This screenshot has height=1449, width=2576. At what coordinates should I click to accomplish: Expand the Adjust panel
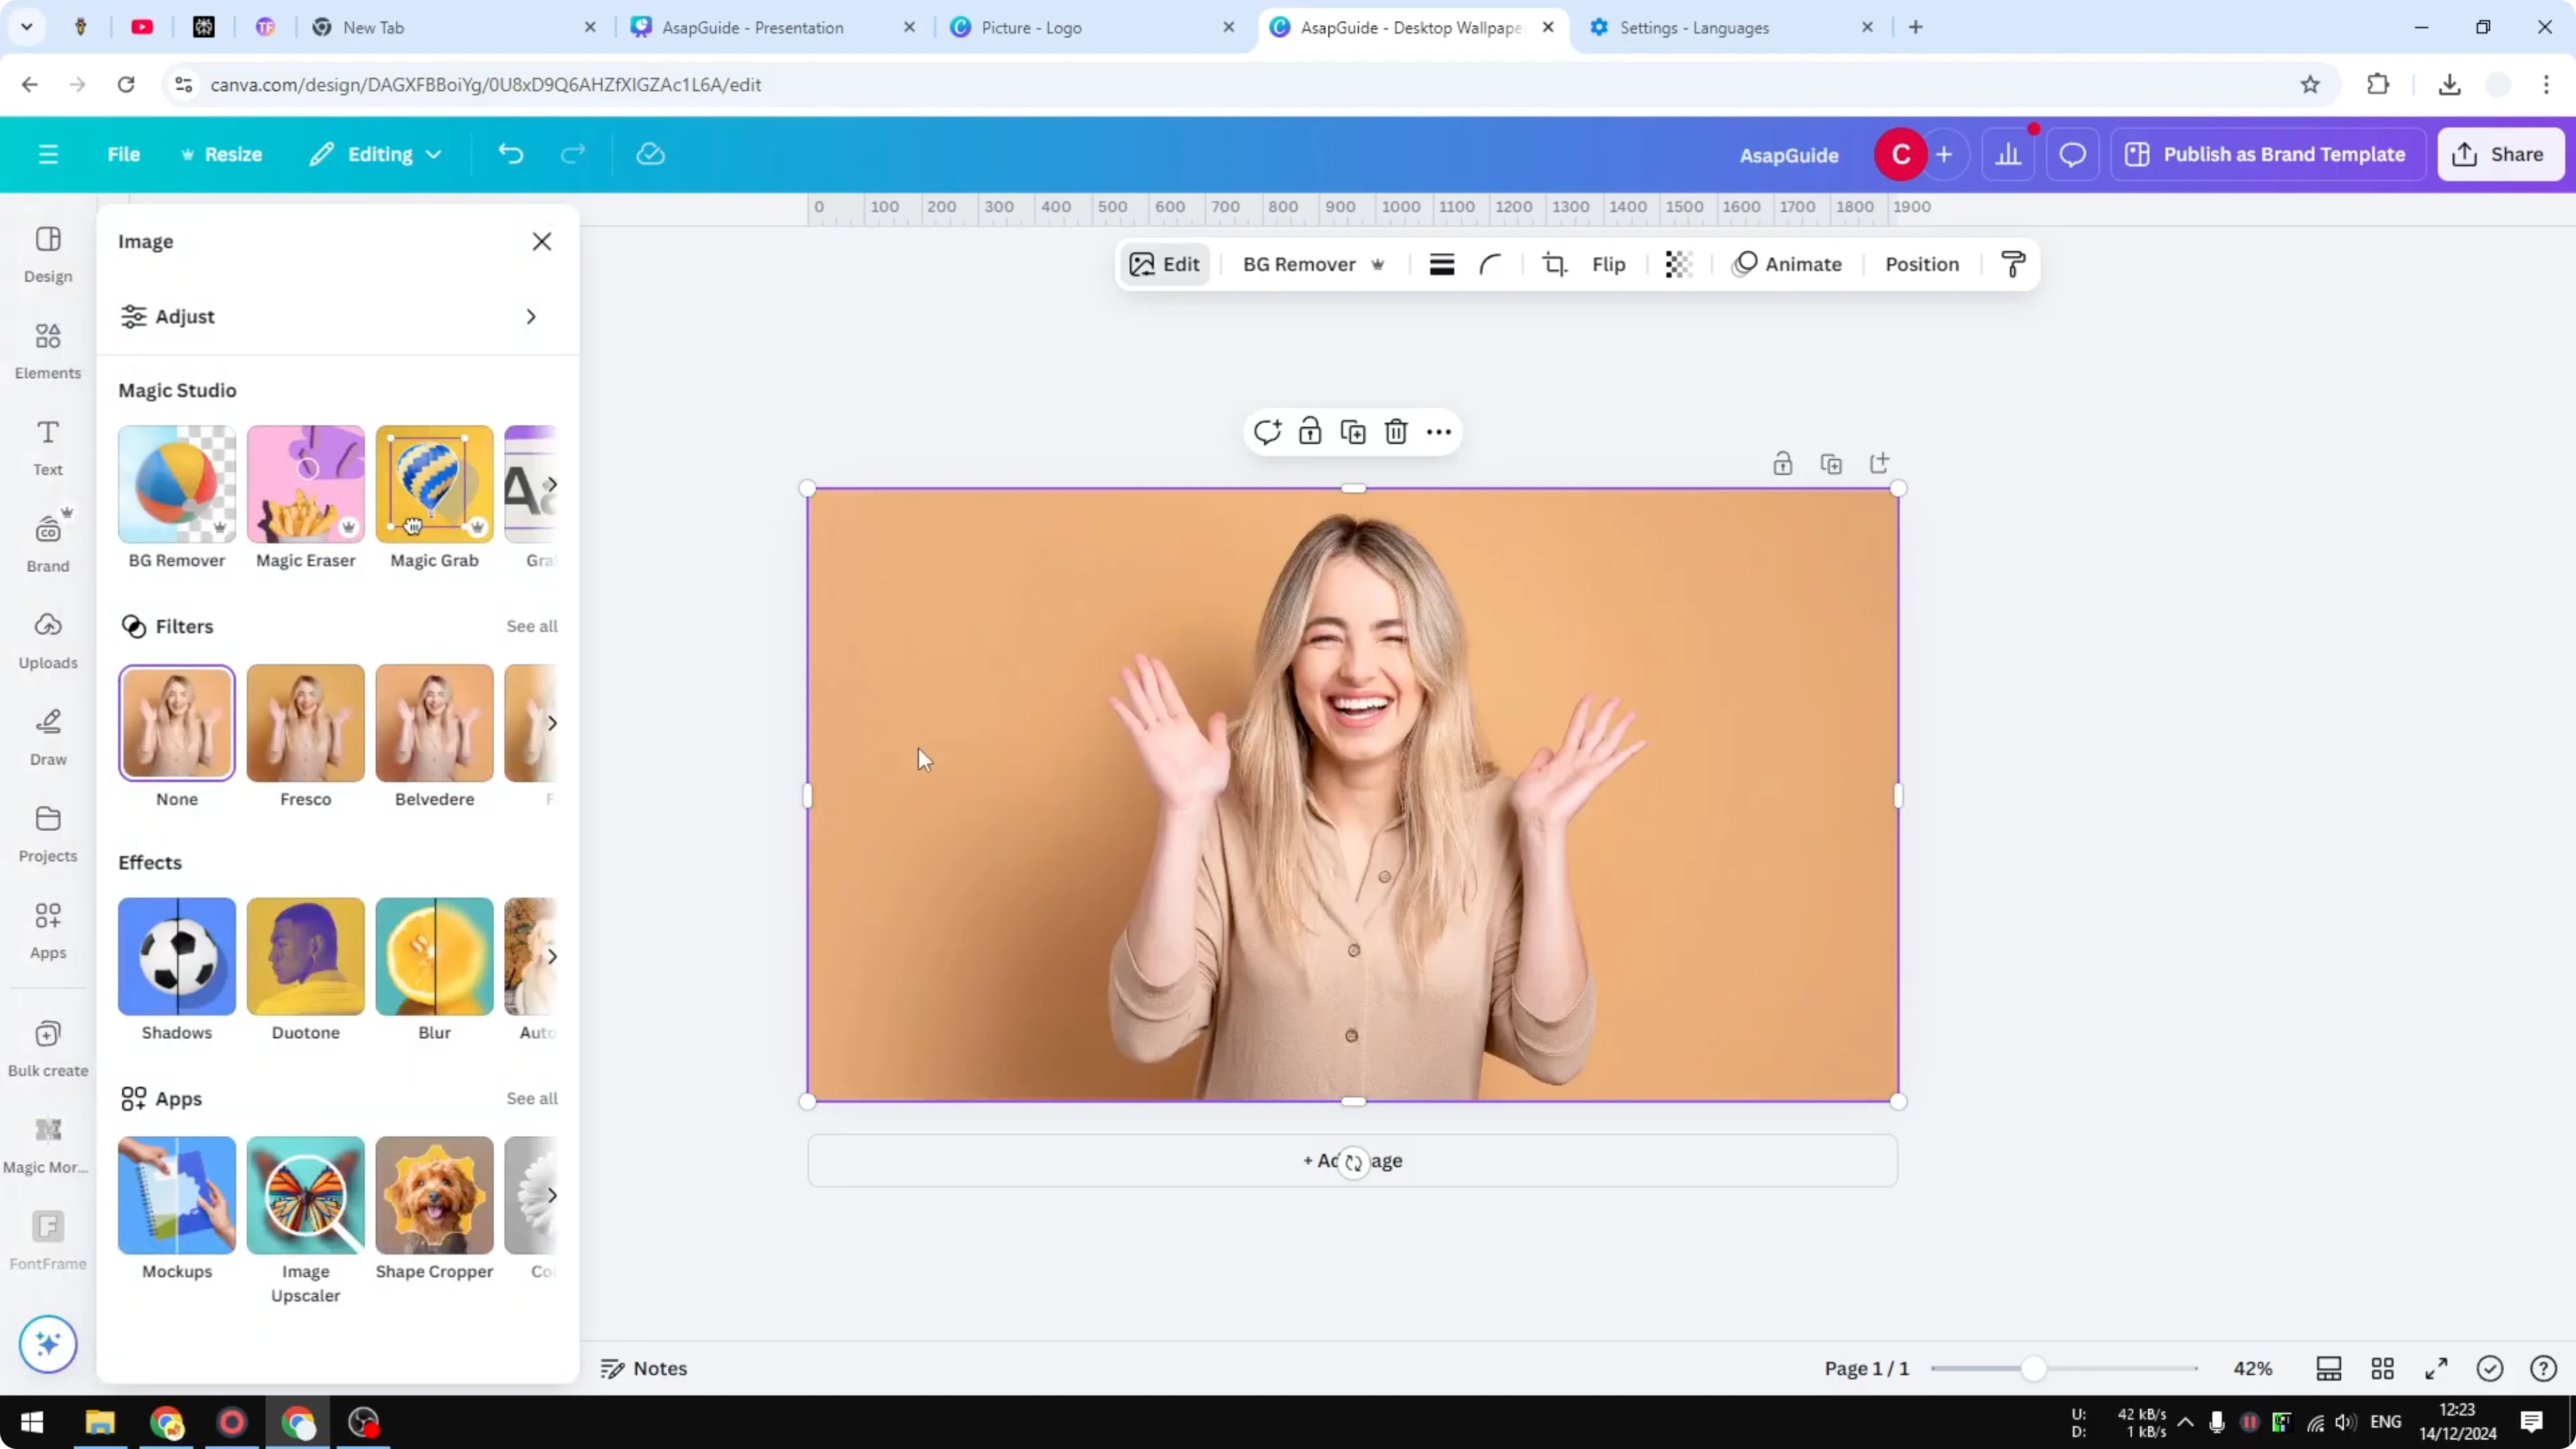pyautogui.click(x=330, y=316)
